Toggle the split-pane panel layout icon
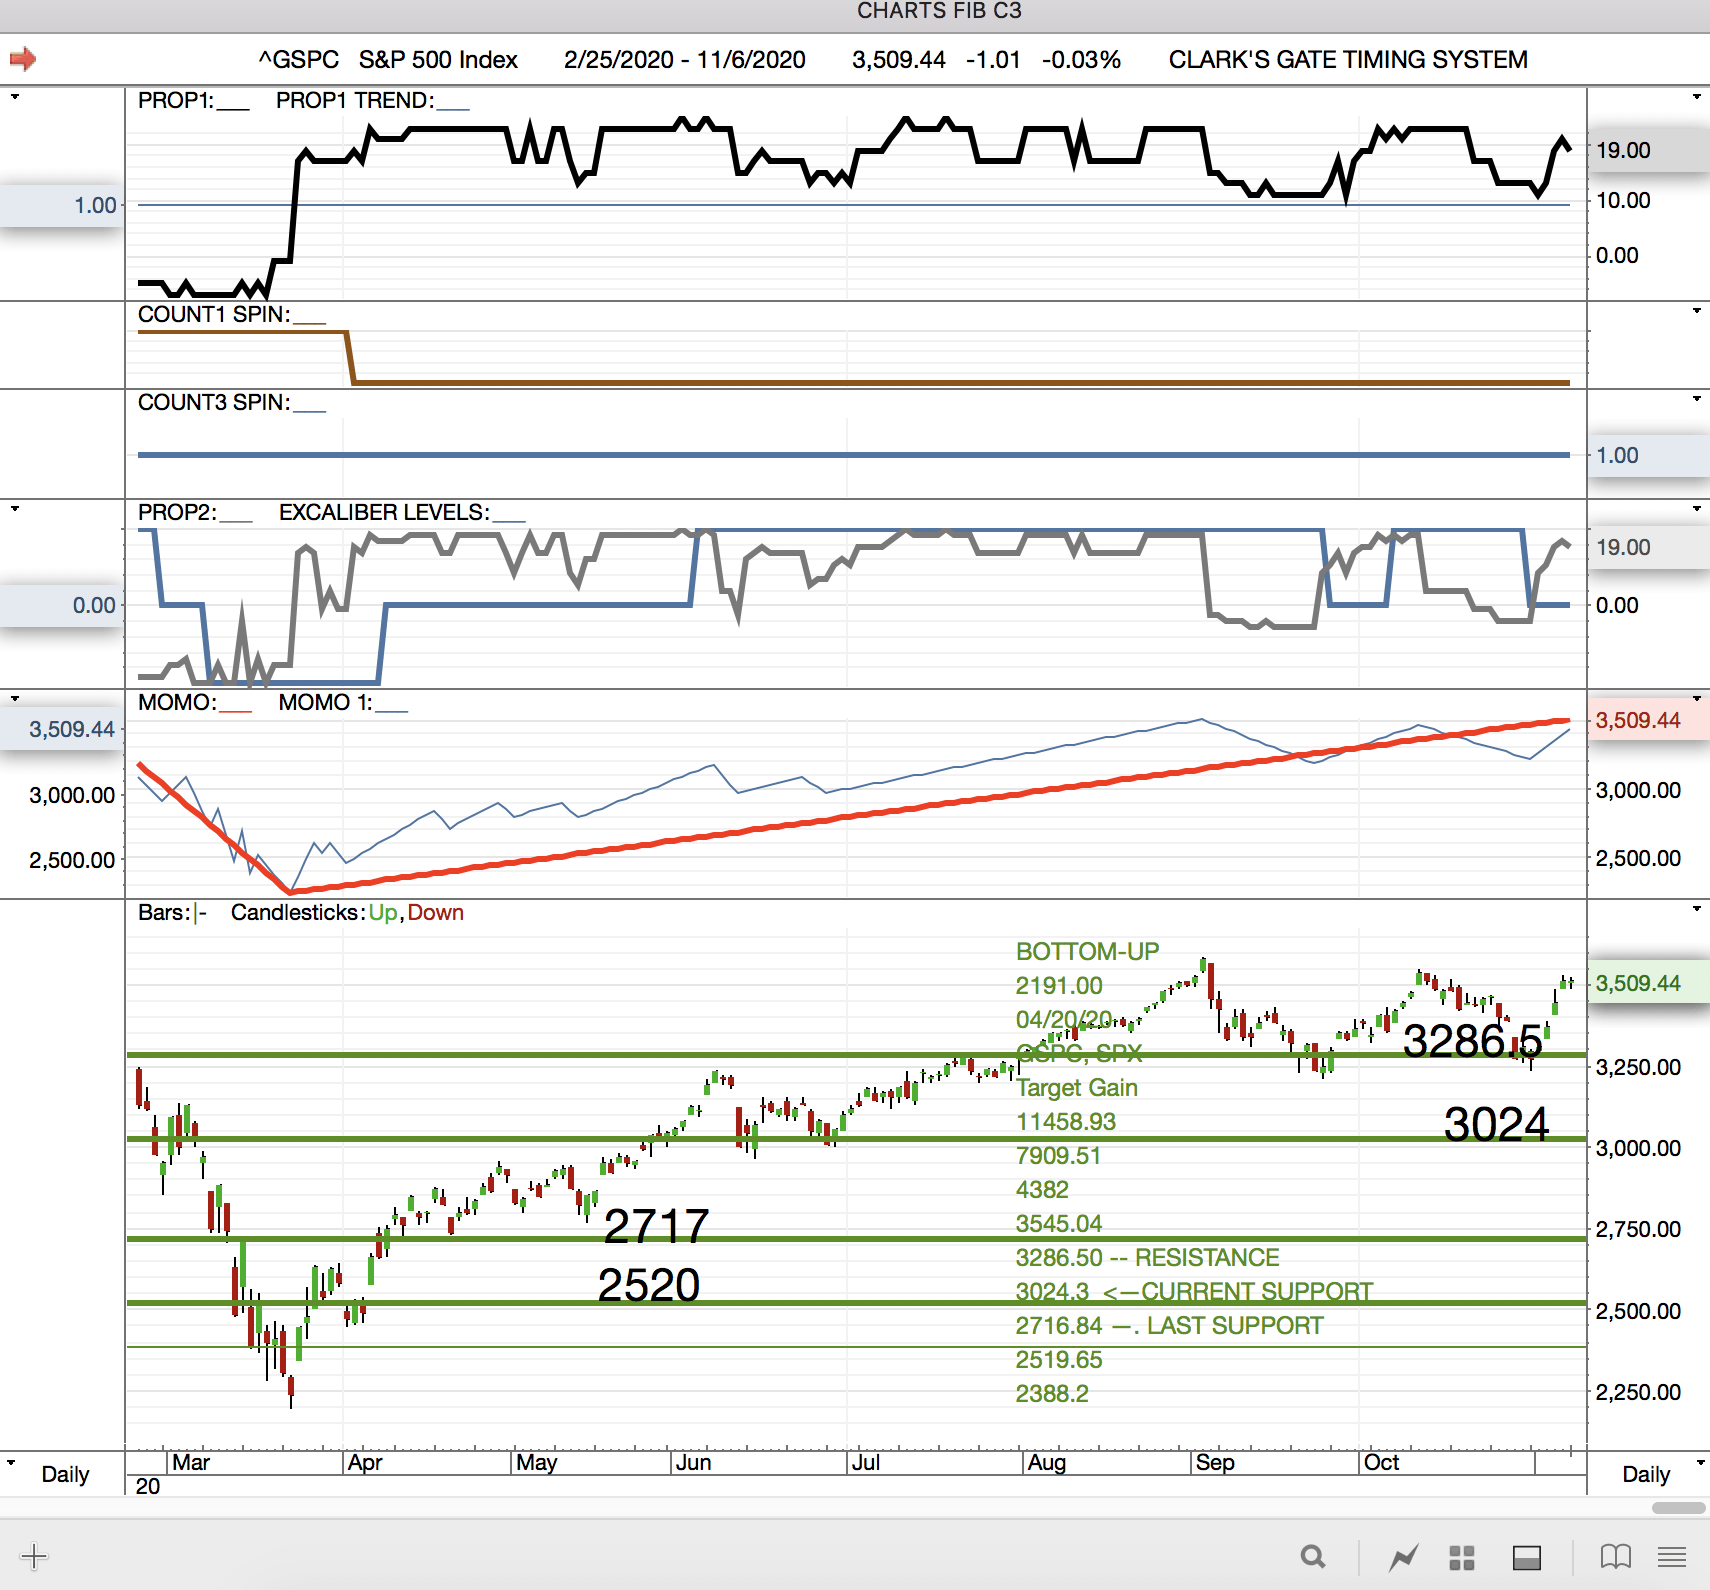1710x1590 pixels. tap(1526, 1557)
